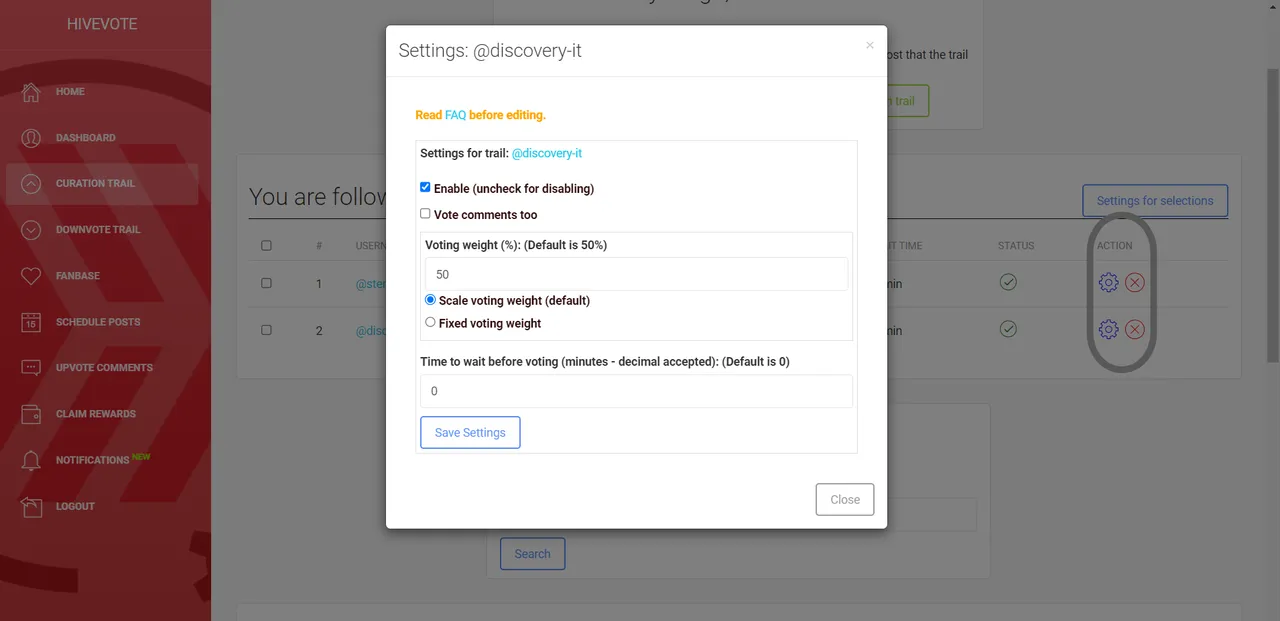Click the Close button in dialog
The width and height of the screenshot is (1280, 621).
point(845,500)
